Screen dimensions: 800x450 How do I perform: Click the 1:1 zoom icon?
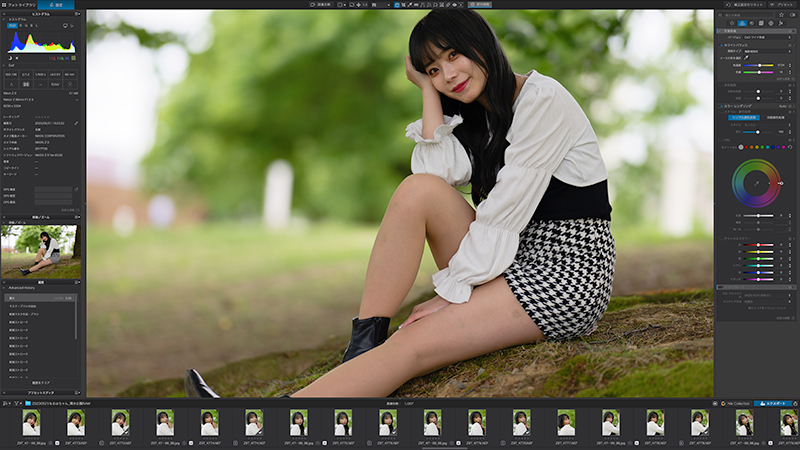pyautogui.click(x=365, y=5)
